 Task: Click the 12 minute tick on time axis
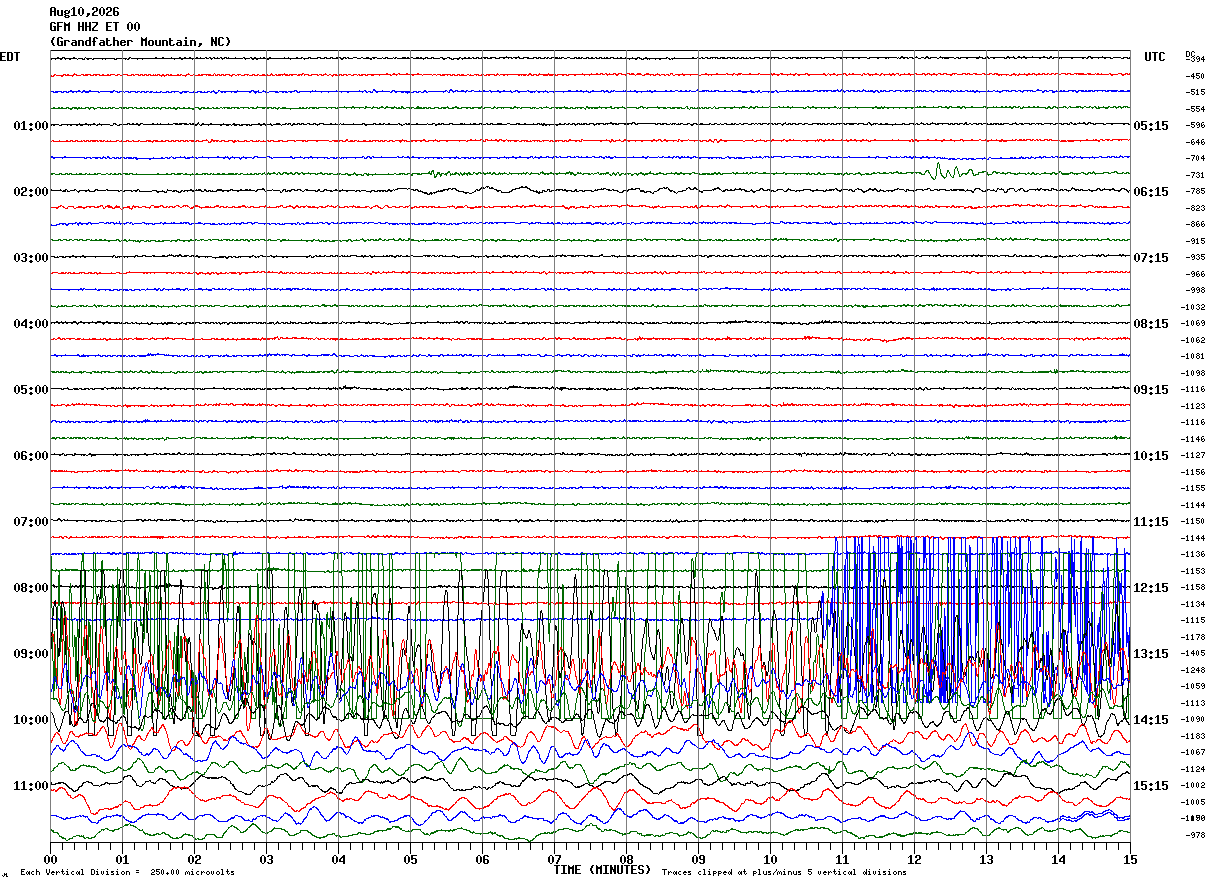pos(914,859)
